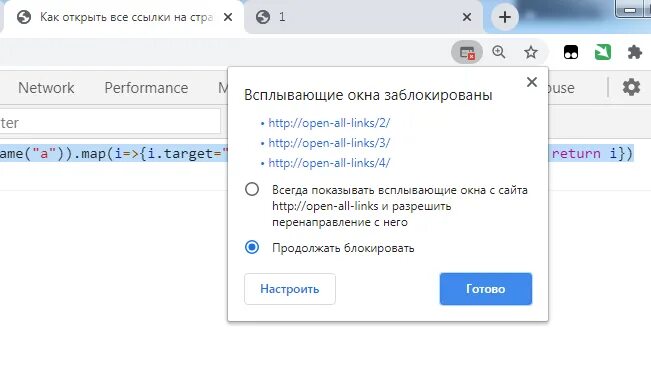This screenshot has width=651, height=371.
Task: Open blocked link http://open-all-links/2/
Action: click(x=329, y=123)
